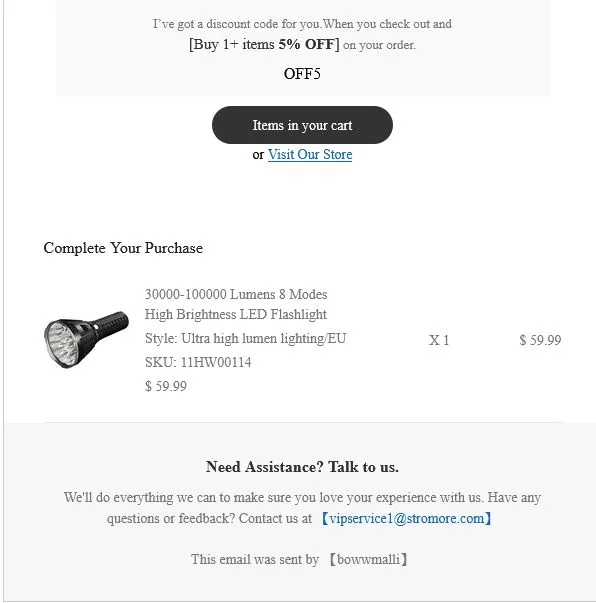Click the Style: Ultra high lumen lighting/EU text
Viewport: 596px width, 603px height.
pyautogui.click(x=246, y=338)
